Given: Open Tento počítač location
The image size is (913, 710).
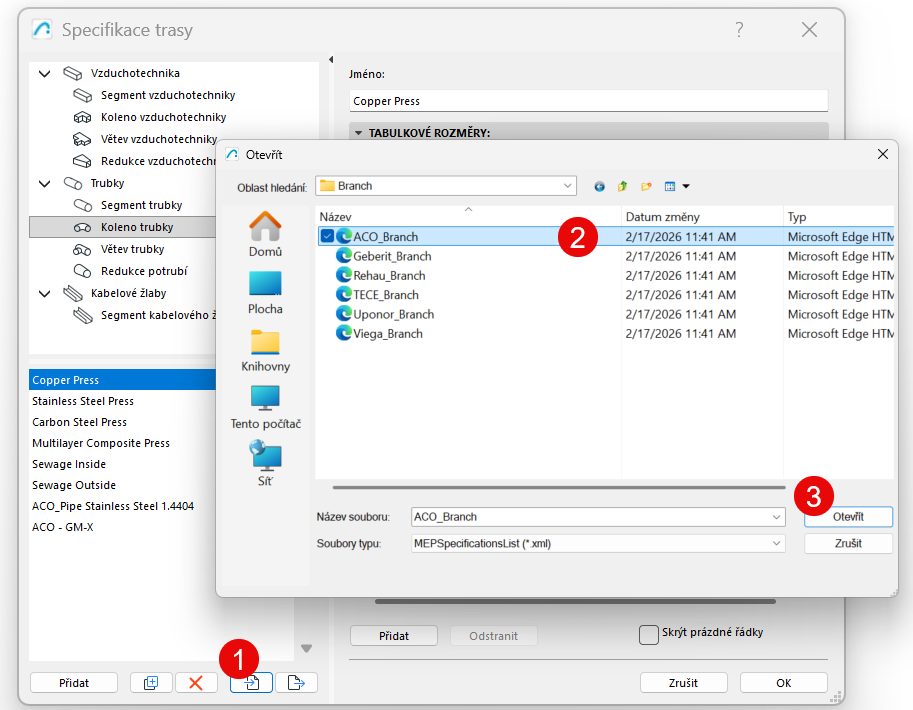Looking at the screenshot, I should pos(266,408).
